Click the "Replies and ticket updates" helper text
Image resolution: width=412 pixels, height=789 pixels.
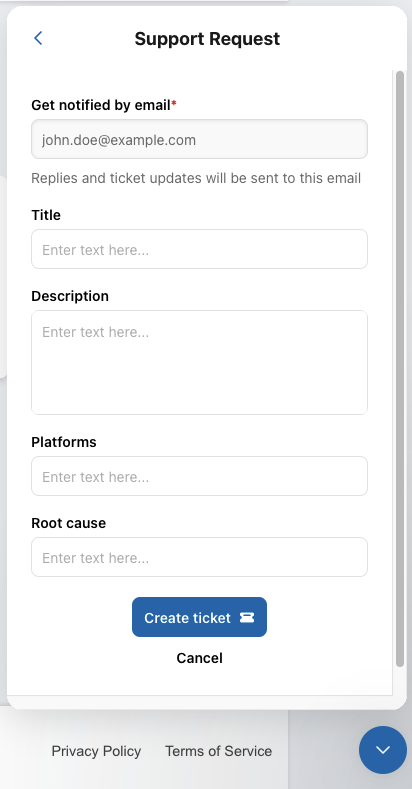tap(196, 178)
